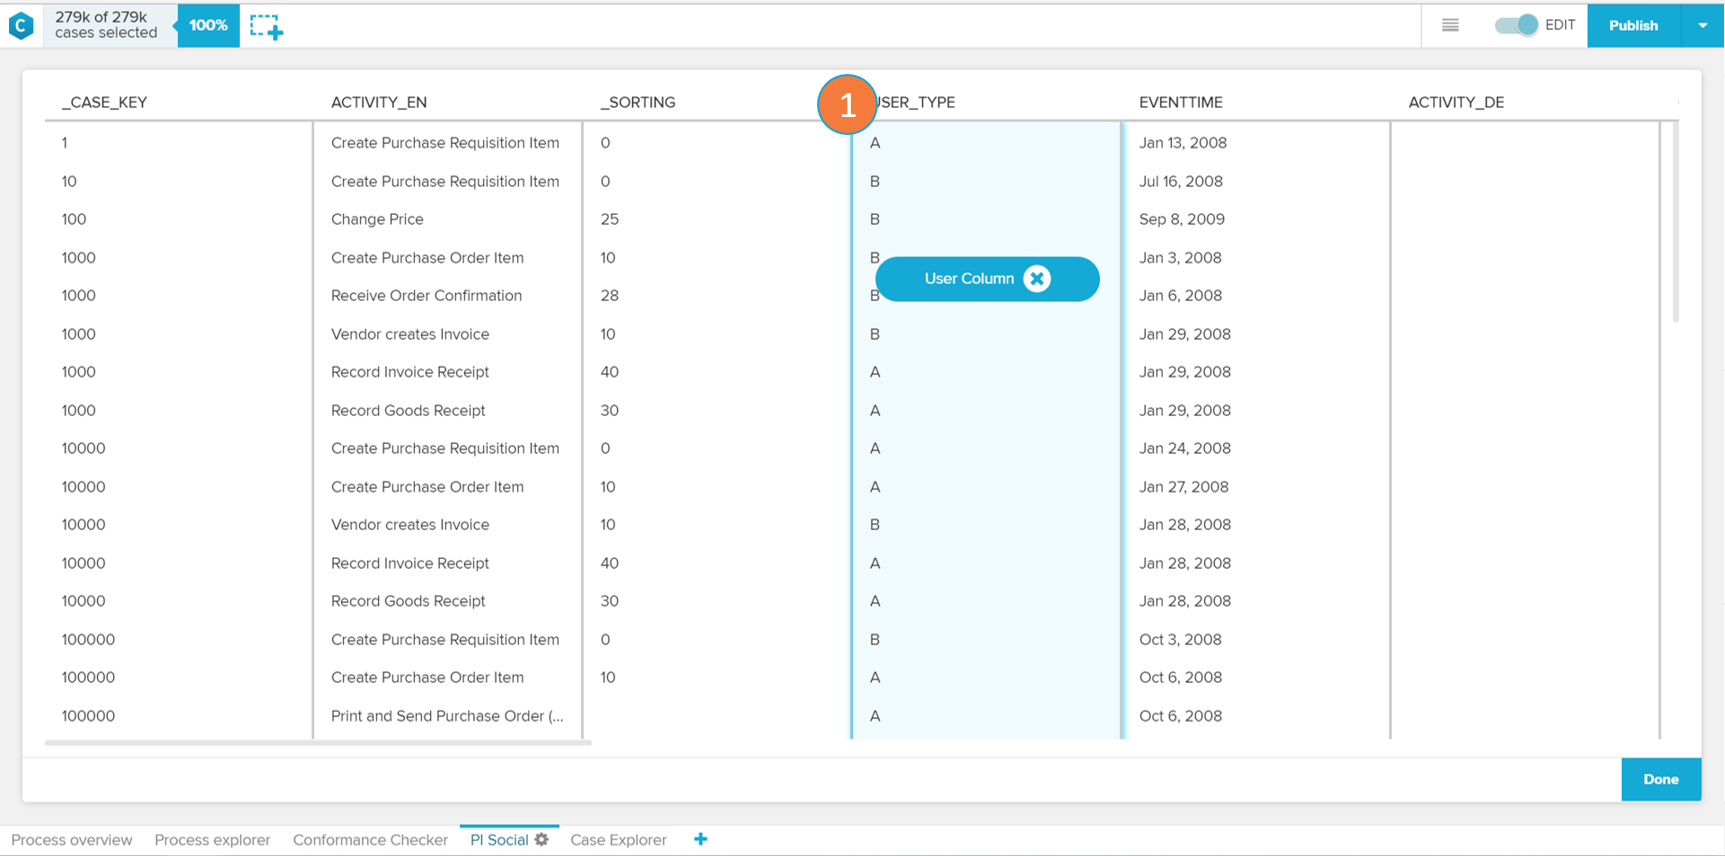The image size is (1725, 856).
Task: Add a new analysis sheet
Action: point(700,840)
